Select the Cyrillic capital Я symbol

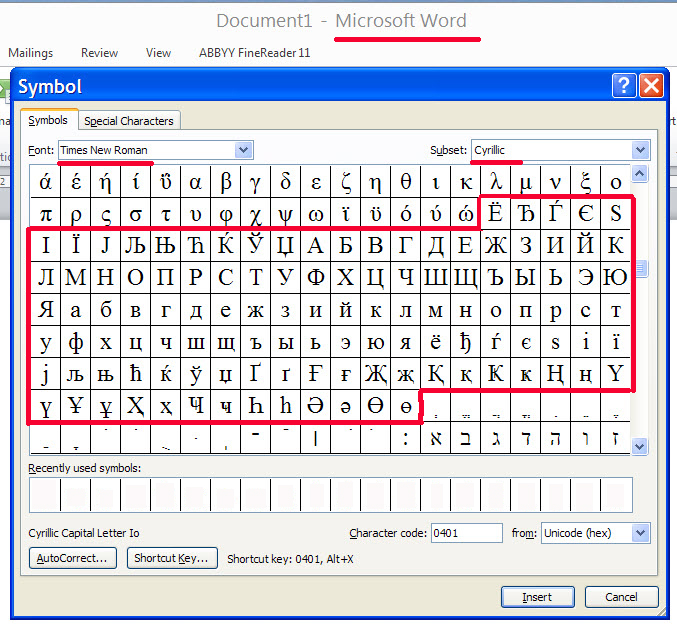click(x=46, y=310)
